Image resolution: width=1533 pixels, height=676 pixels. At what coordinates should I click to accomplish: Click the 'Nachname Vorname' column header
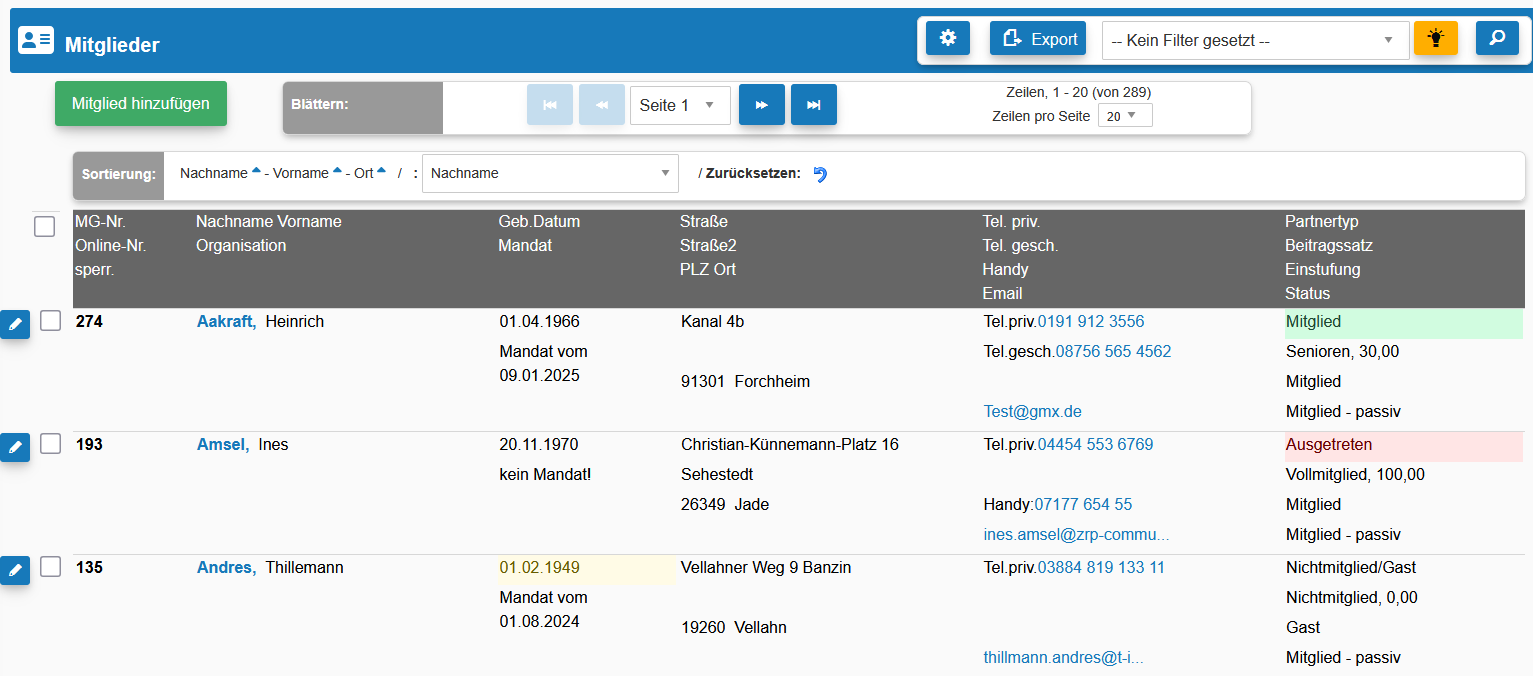click(268, 221)
